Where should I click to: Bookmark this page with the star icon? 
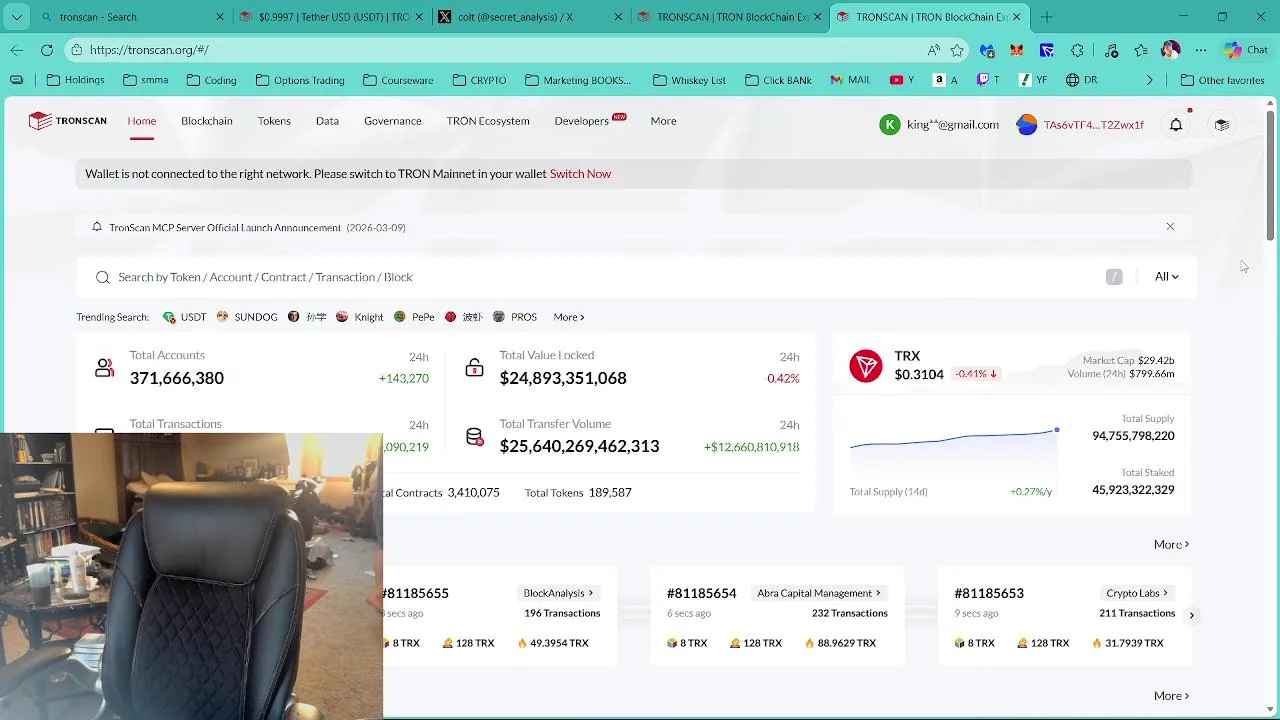click(957, 50)
